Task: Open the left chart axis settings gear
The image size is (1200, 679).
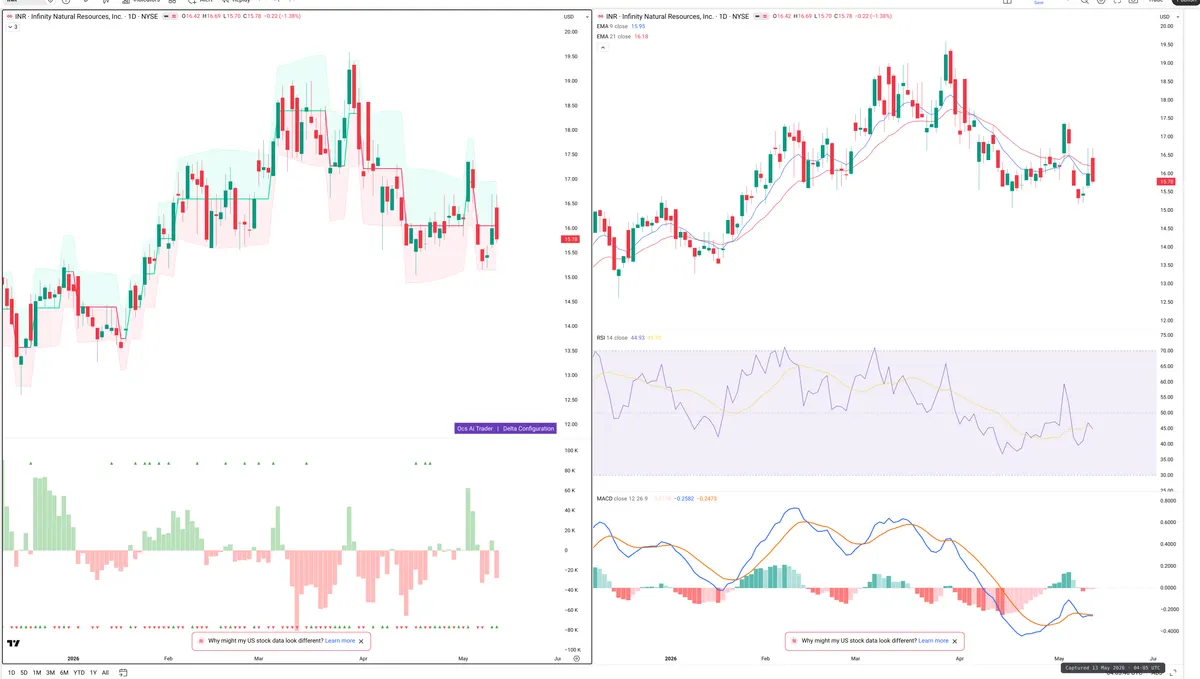Action: pyautogui.click(x=576, y=657)
